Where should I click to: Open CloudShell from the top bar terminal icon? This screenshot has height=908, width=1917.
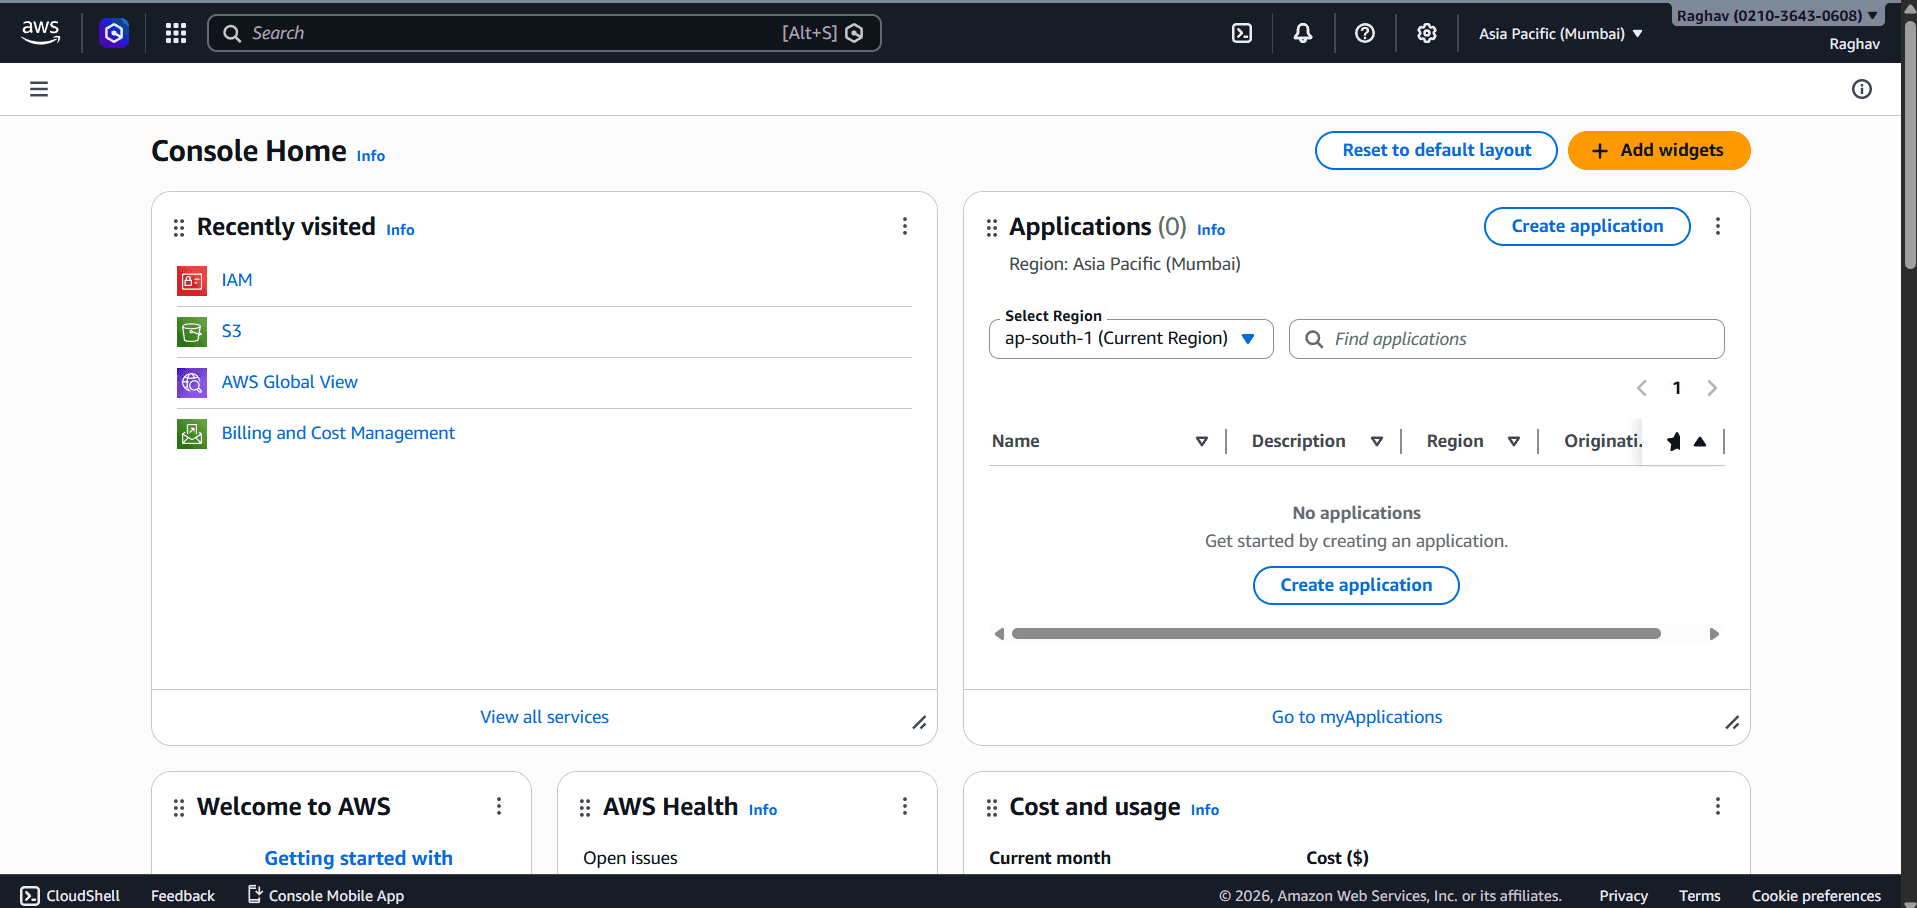[1242, 32]
